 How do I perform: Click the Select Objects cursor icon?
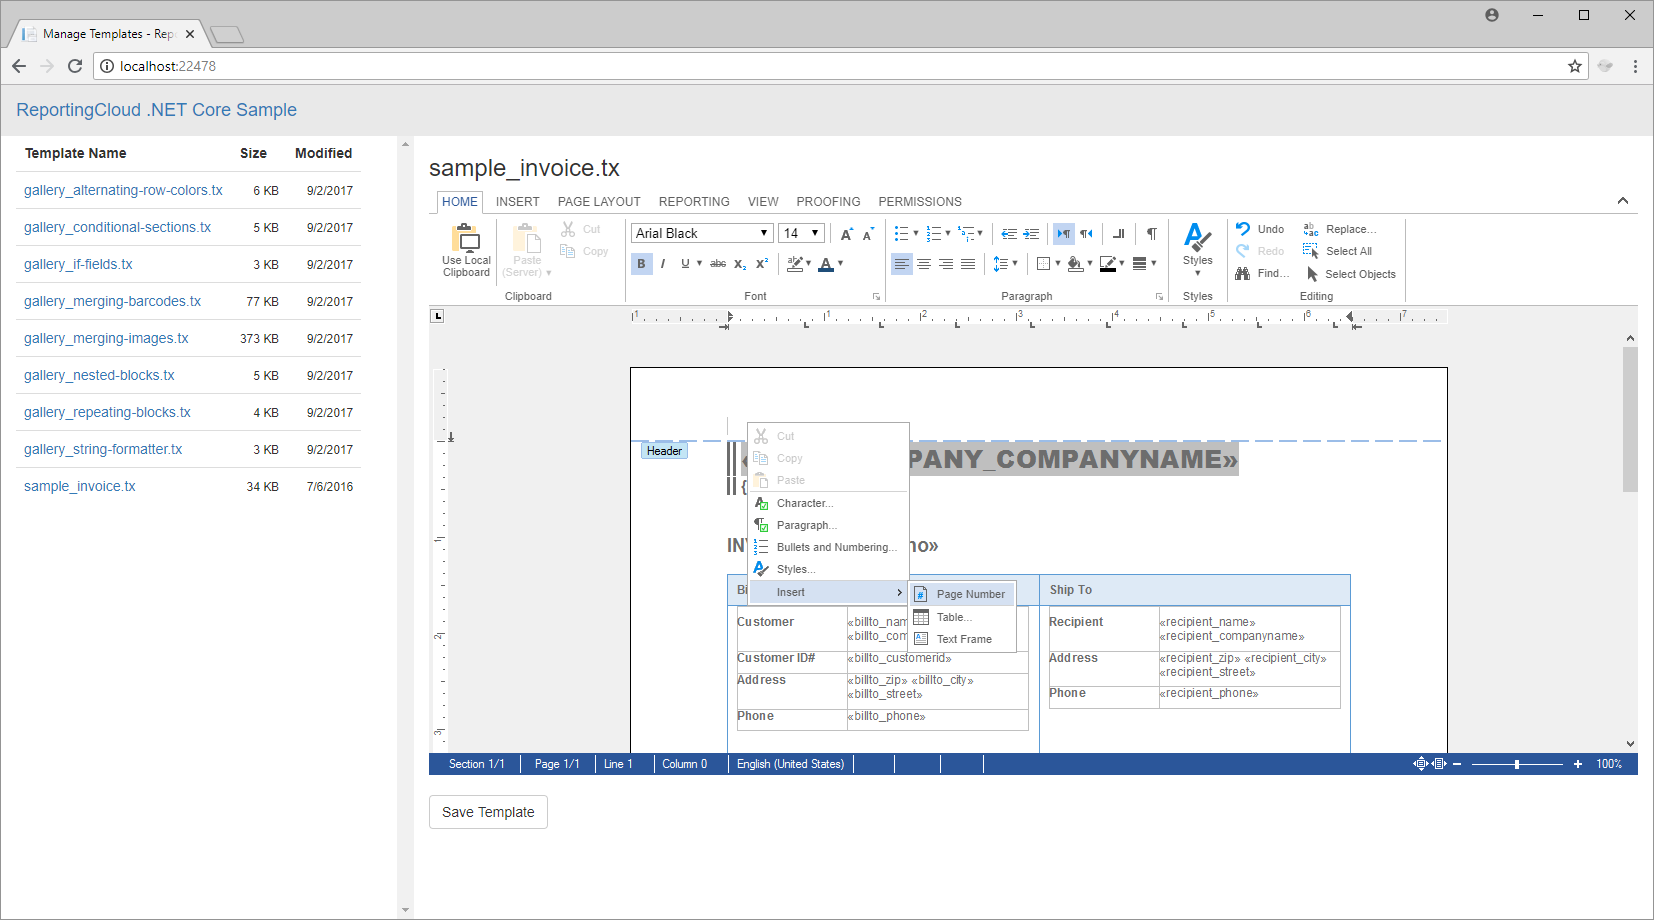point(1312,274)
